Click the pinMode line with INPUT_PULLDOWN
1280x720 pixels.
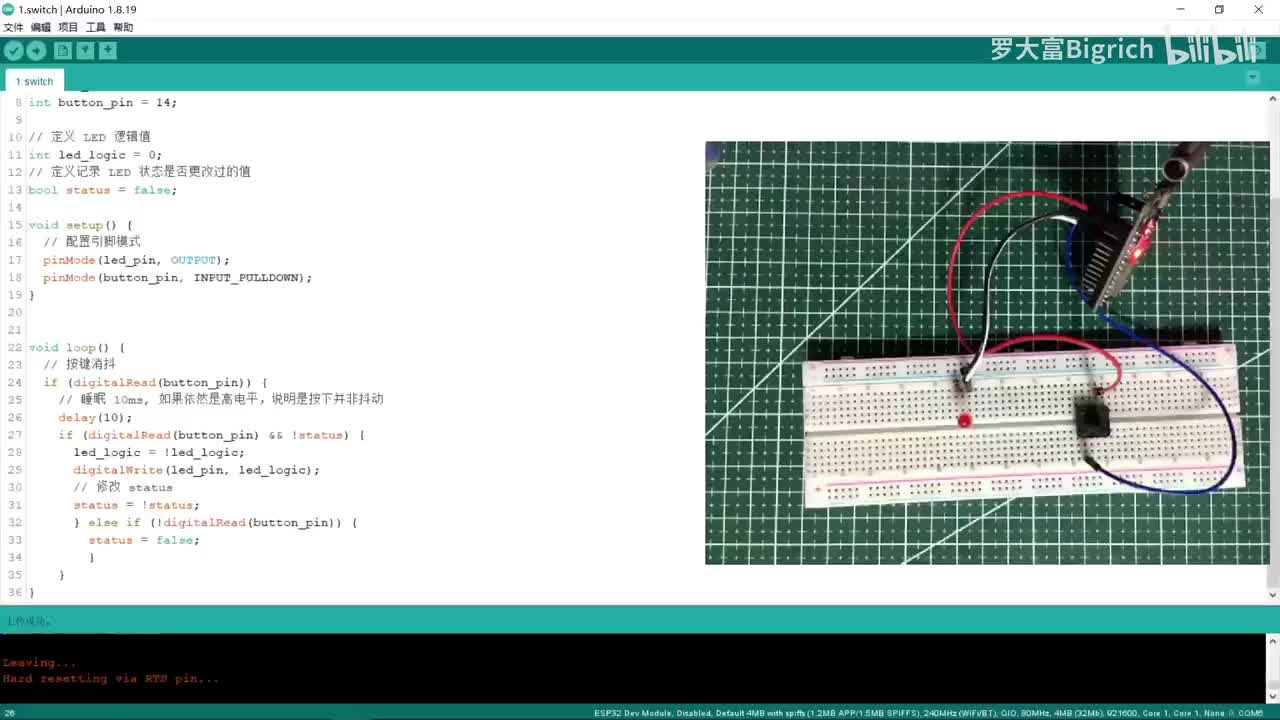(x=177, y=277)
